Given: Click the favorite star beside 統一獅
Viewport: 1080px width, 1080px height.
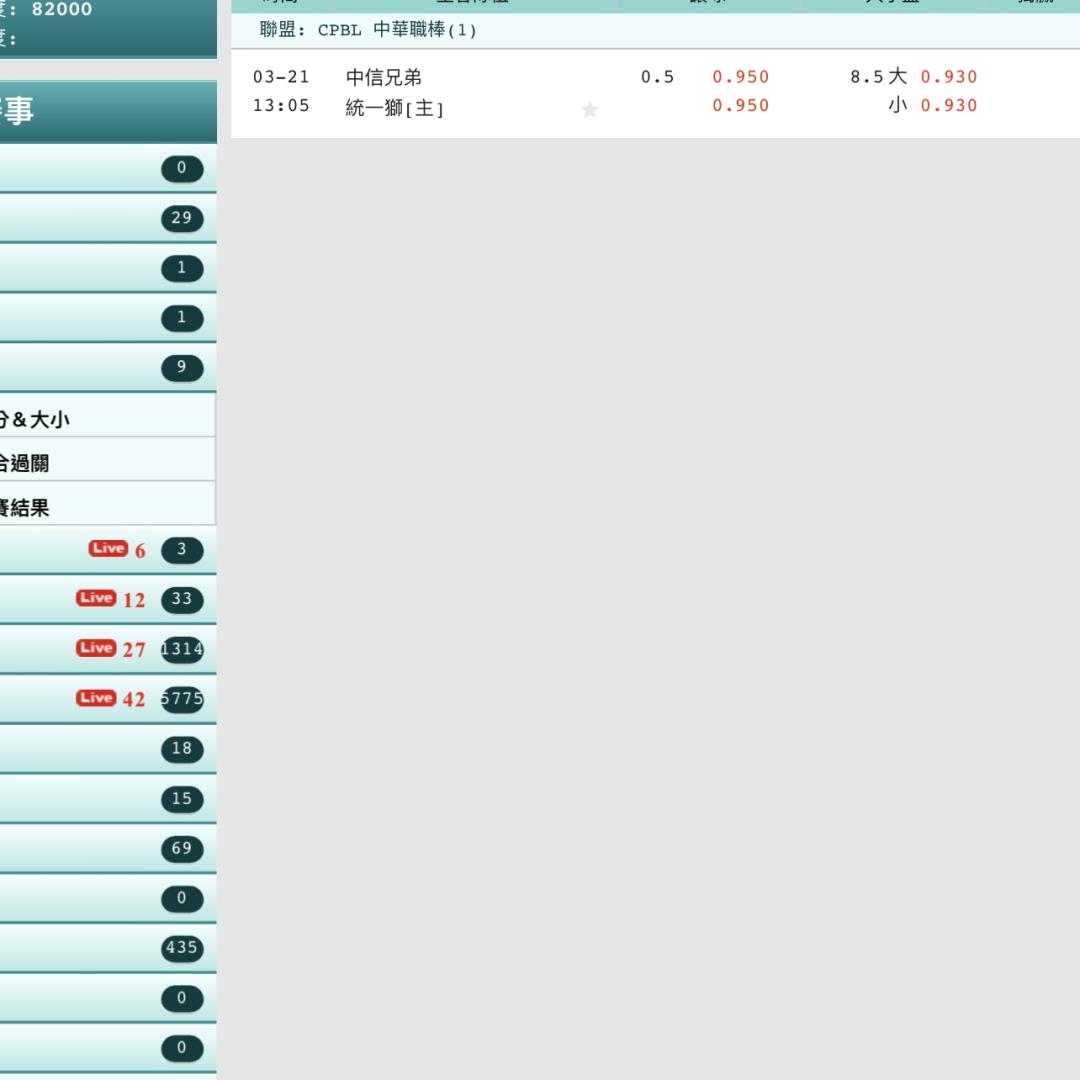Looking at the screenshot, I should tap(590, 110).
